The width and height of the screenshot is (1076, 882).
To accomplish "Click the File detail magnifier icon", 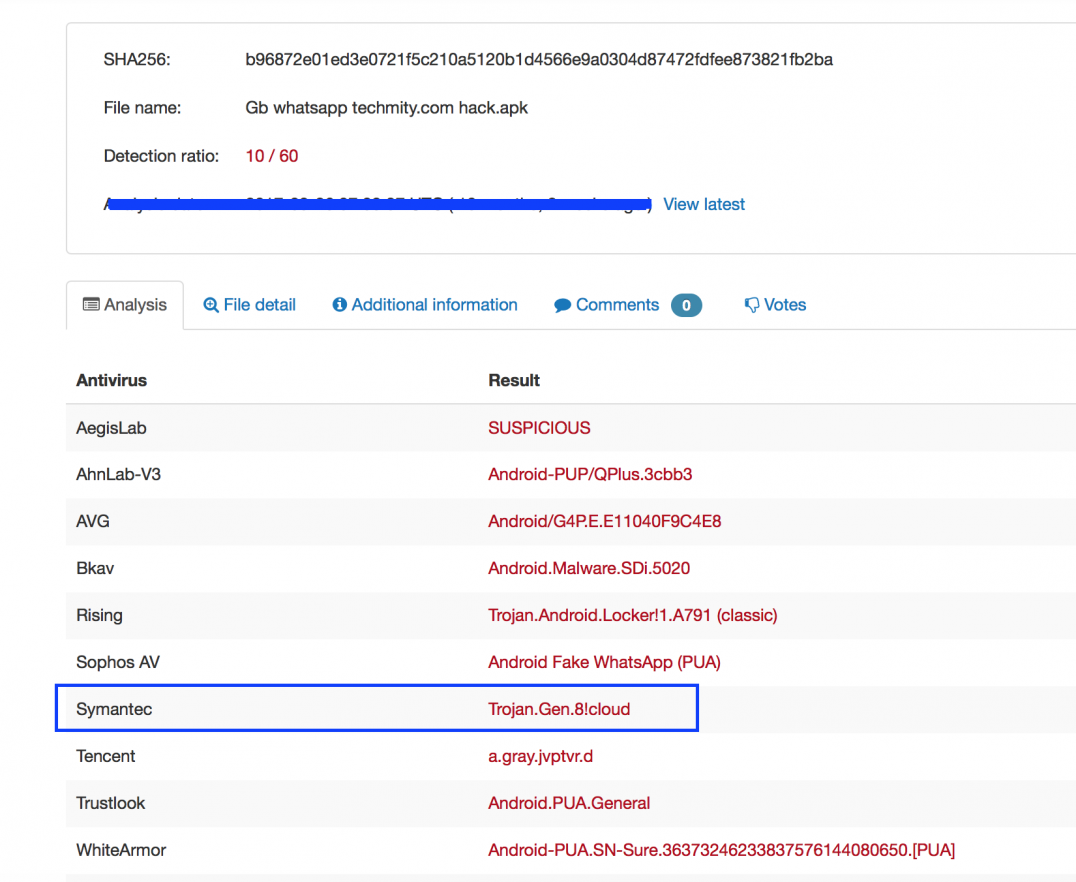I will 210,305.
